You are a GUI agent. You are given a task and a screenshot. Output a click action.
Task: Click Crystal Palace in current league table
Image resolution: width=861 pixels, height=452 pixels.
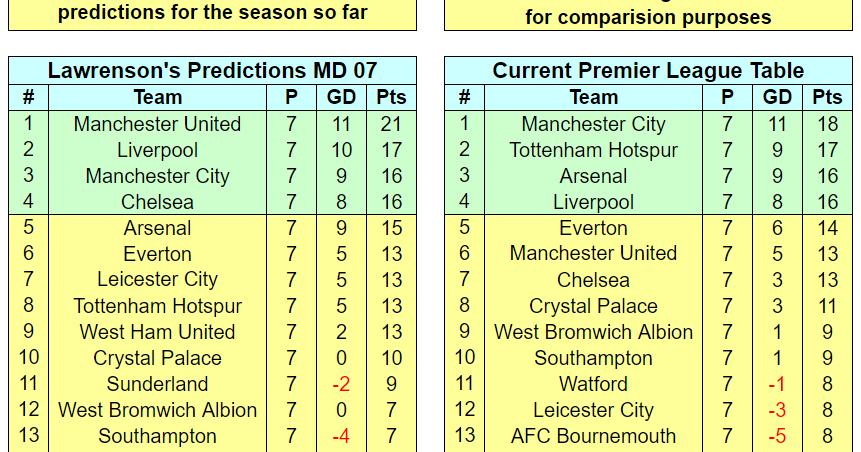click(x=594, y=306)
